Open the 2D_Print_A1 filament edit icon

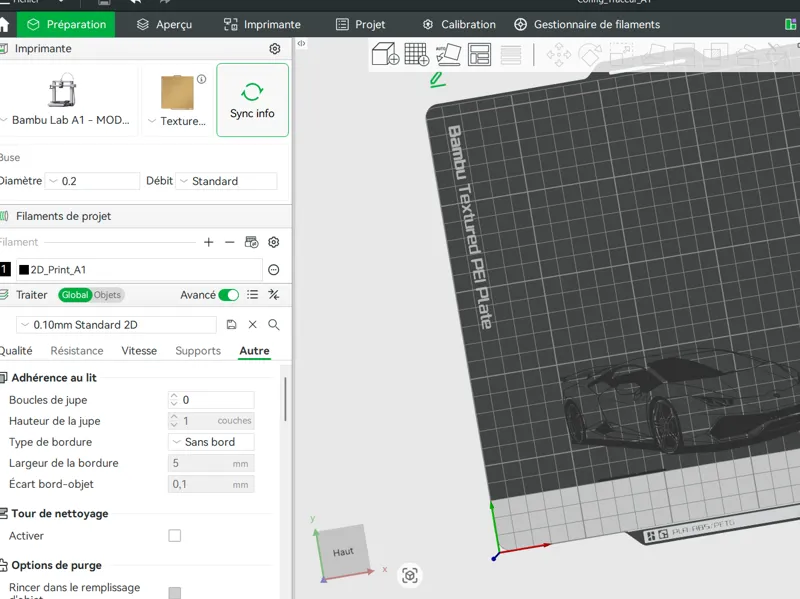[273, 270]
